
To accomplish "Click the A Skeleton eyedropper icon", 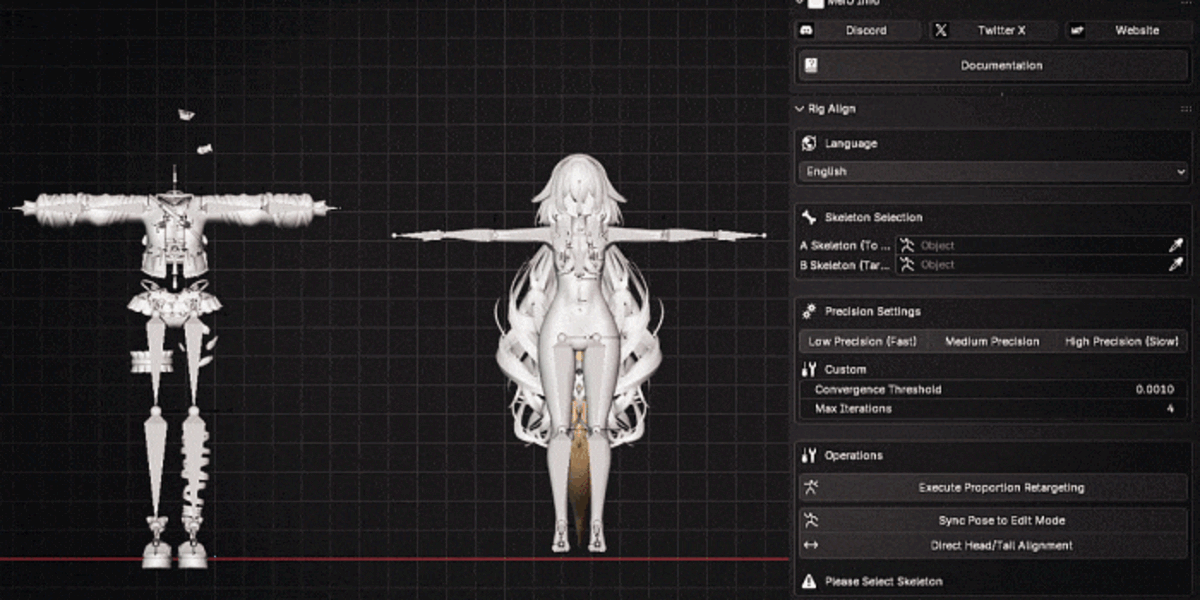I will (1177, 245).
